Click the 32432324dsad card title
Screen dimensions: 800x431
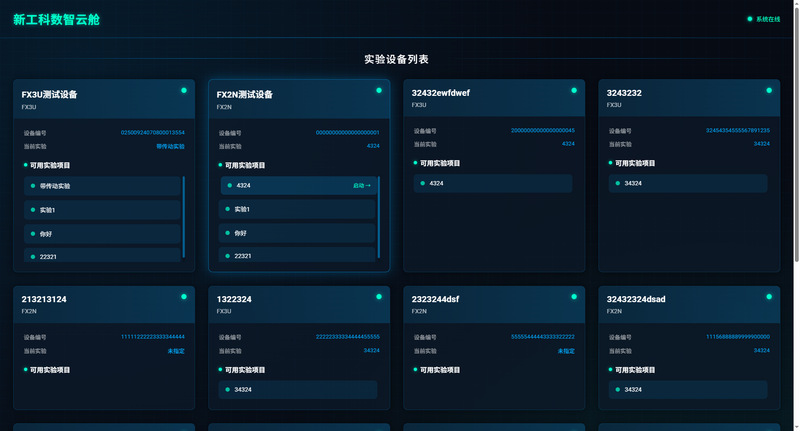point(636,299)
